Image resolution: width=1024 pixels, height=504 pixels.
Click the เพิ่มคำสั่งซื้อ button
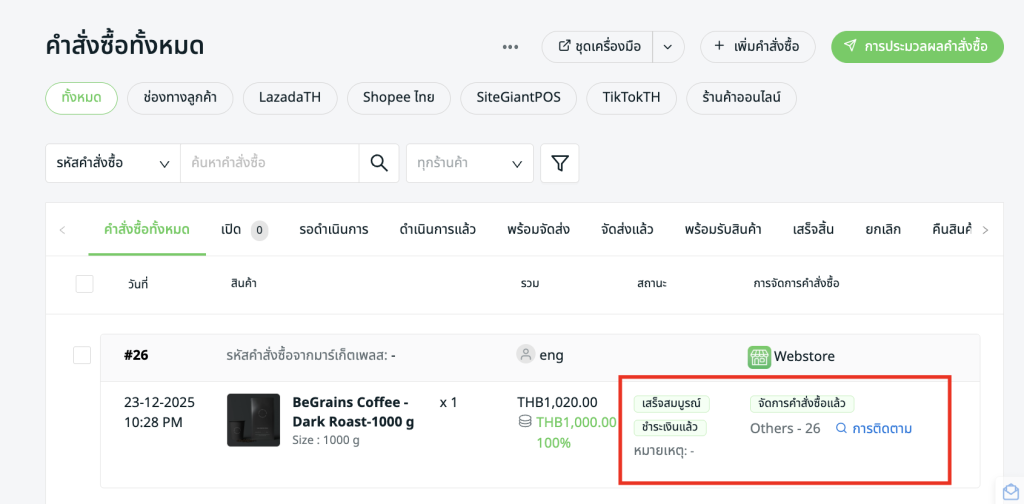[x=757, y=47]
